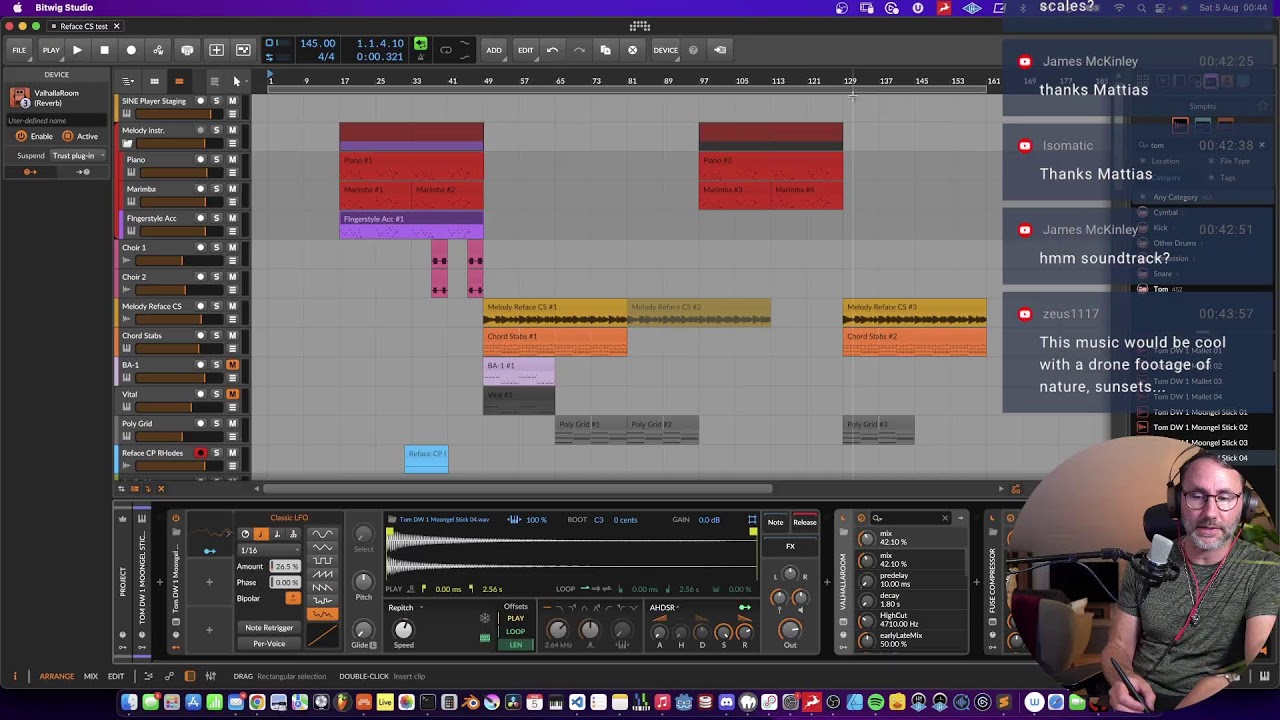
Task: Toggle the Active button in Device panel
Action: pyautogui.click(x=81, y=136)
